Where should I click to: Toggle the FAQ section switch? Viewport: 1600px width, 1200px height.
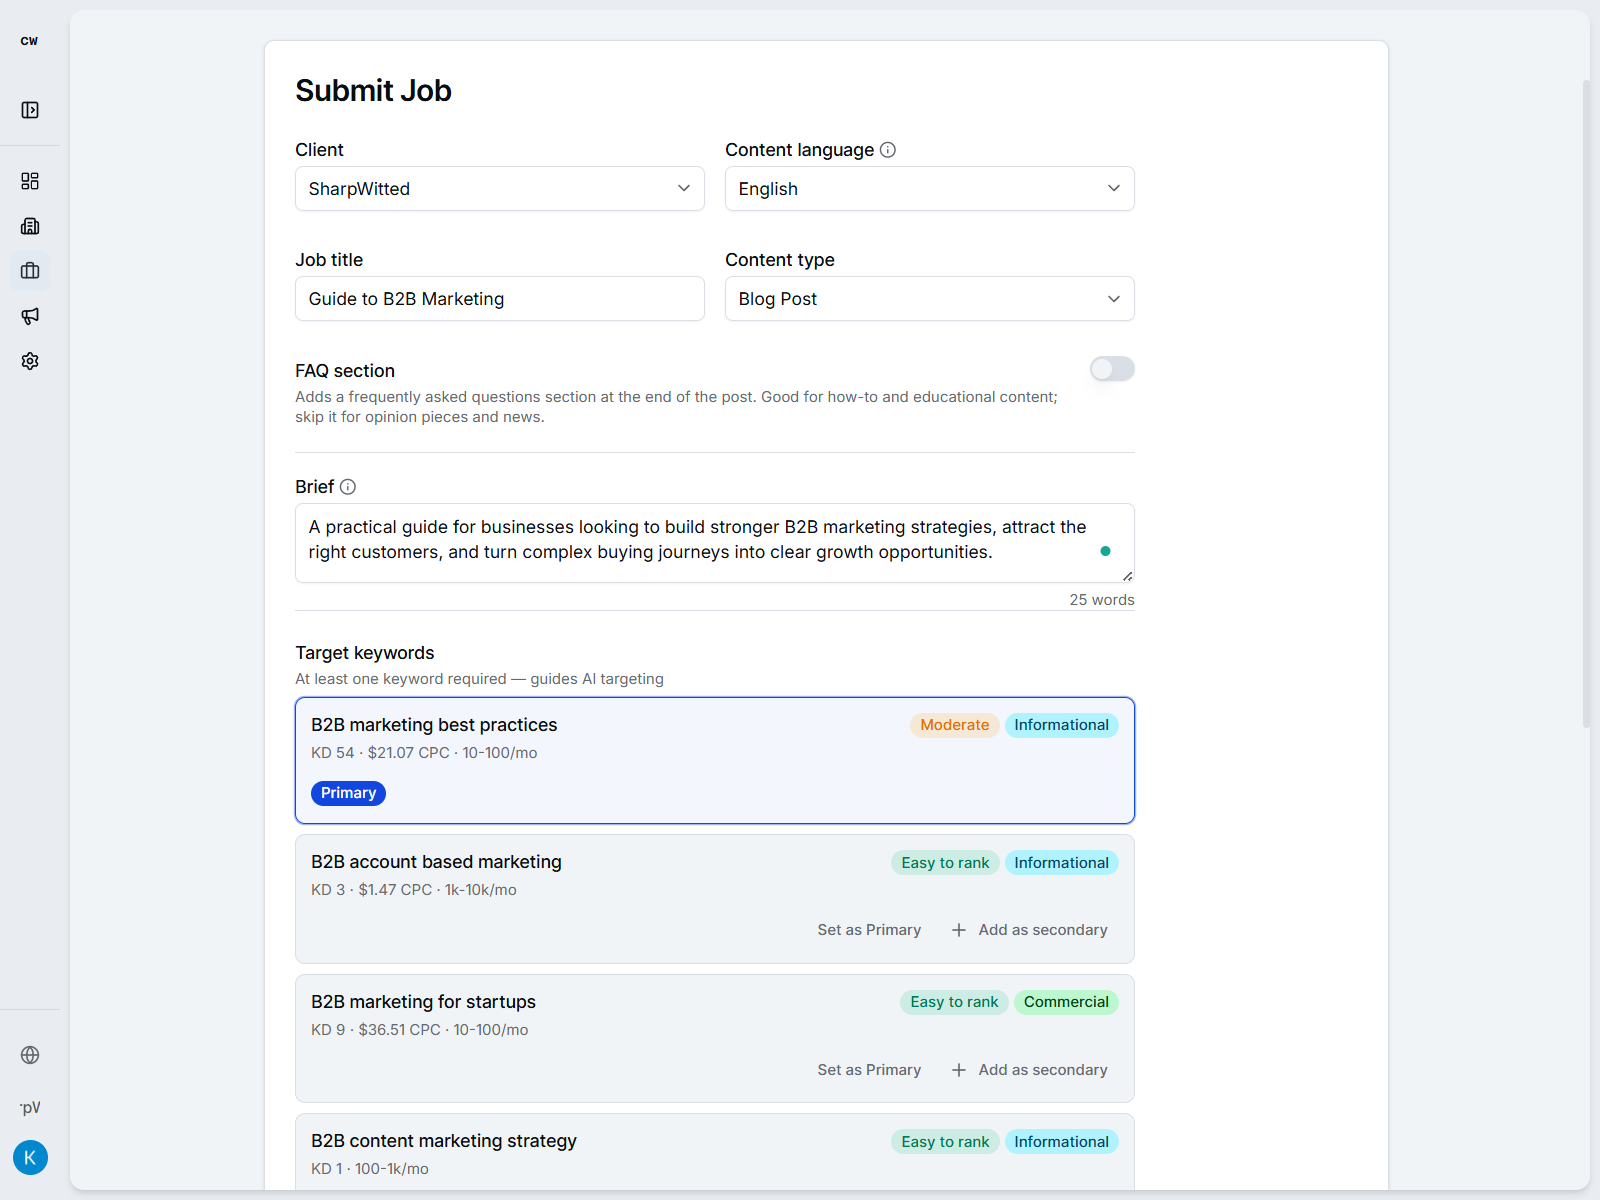[1112, 369]
